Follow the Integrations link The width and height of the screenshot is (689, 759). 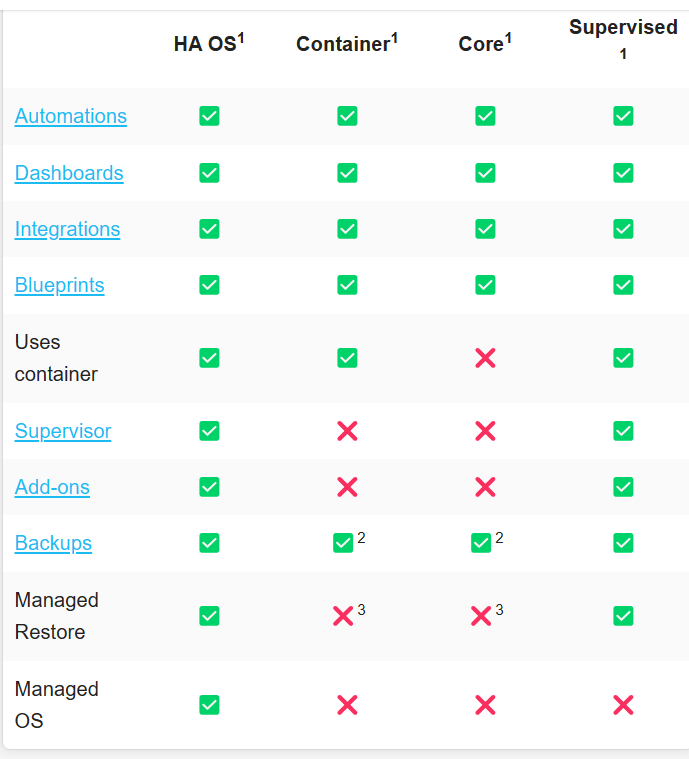pos(67,229)
